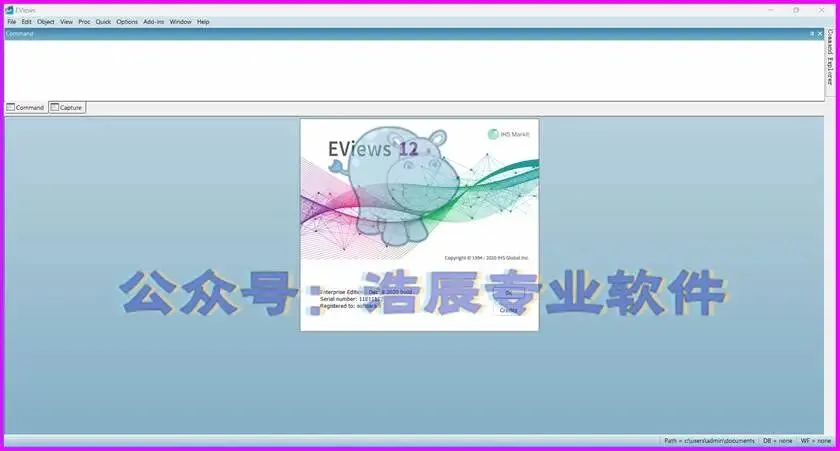
Task: Open the Edit menu
Action: click(26, 22)
